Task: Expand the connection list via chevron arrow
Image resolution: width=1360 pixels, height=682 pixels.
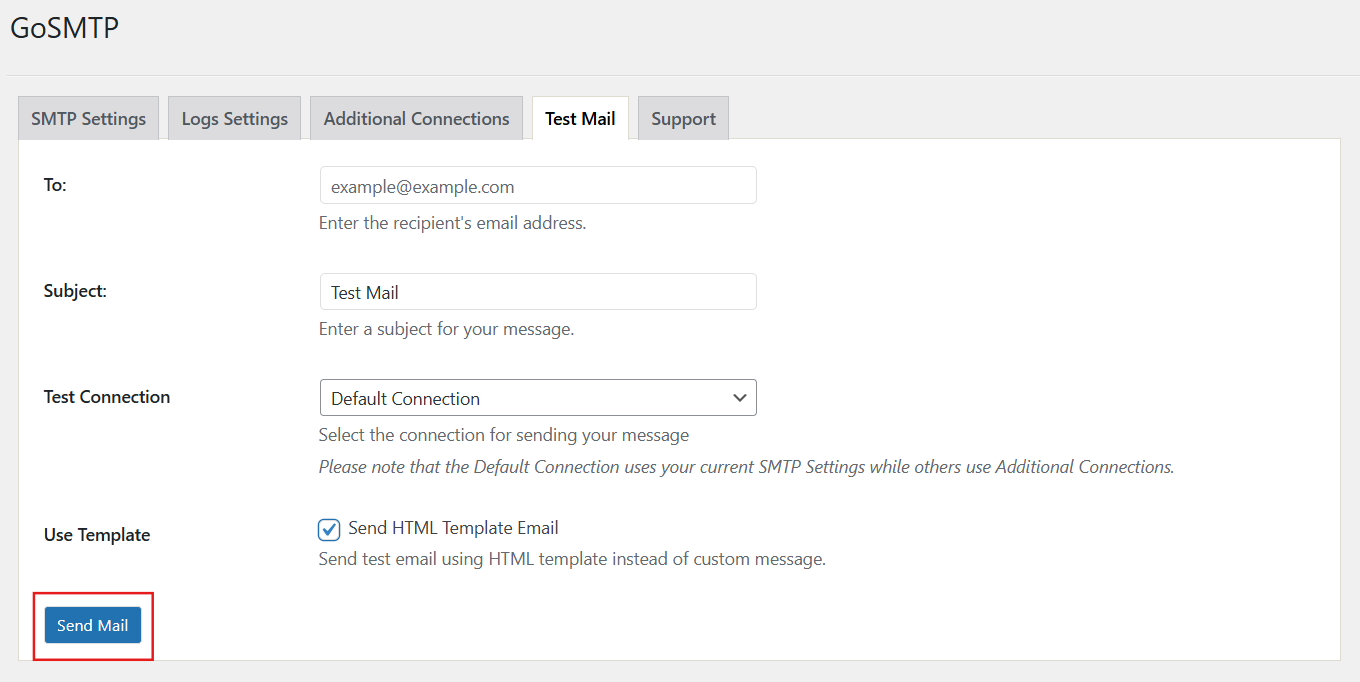Action: point(740,397)
